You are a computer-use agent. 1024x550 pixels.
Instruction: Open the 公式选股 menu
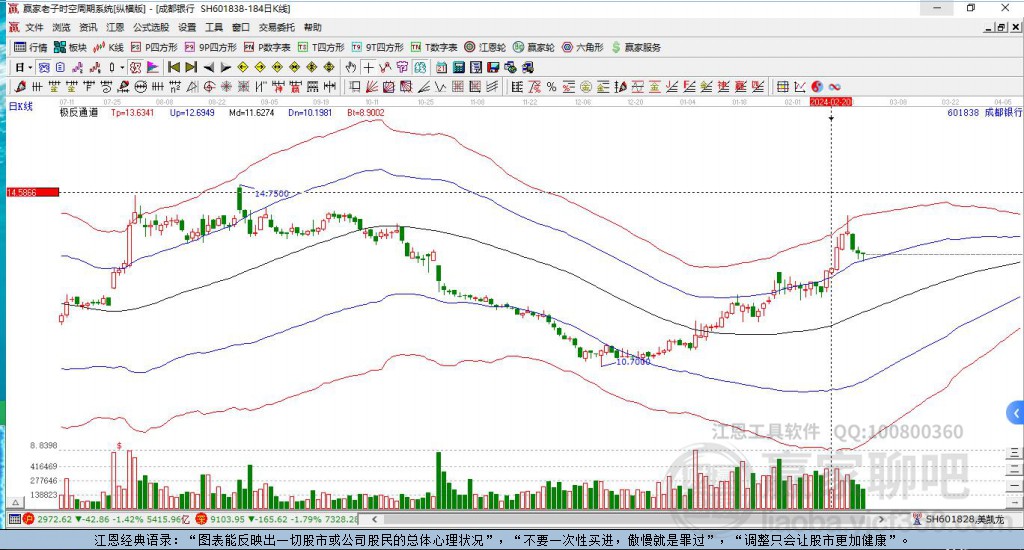150,27
